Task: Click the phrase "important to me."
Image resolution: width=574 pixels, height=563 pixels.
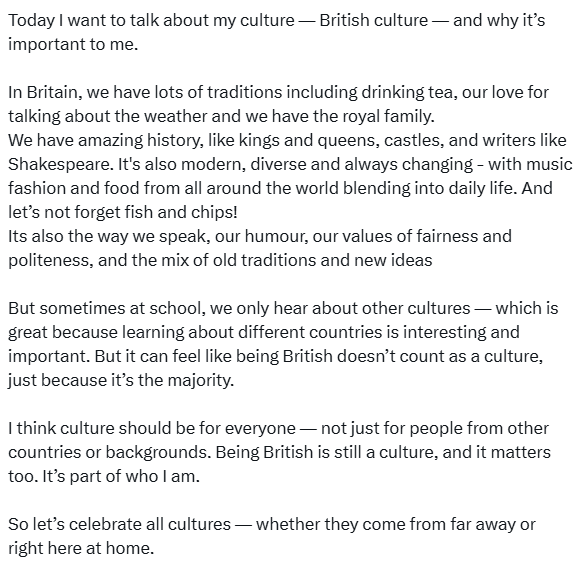Action: click(73, 44)
